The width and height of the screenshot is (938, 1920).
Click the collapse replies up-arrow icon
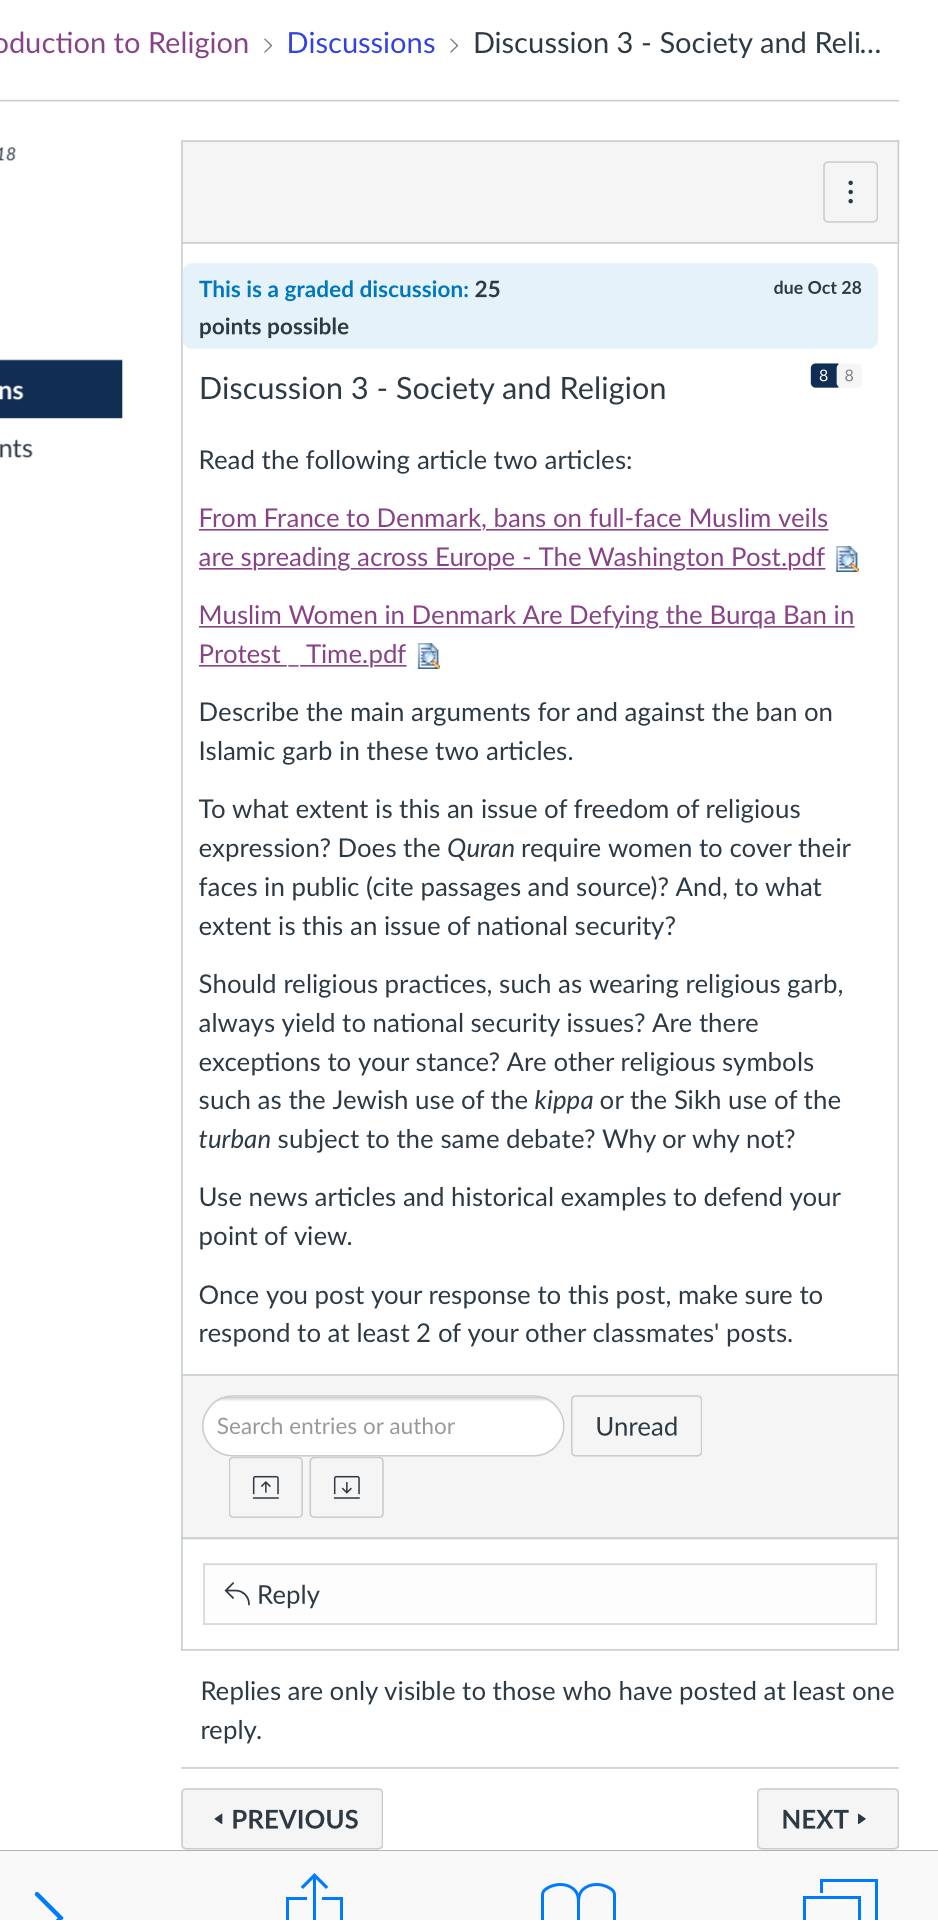(265, 1487)
